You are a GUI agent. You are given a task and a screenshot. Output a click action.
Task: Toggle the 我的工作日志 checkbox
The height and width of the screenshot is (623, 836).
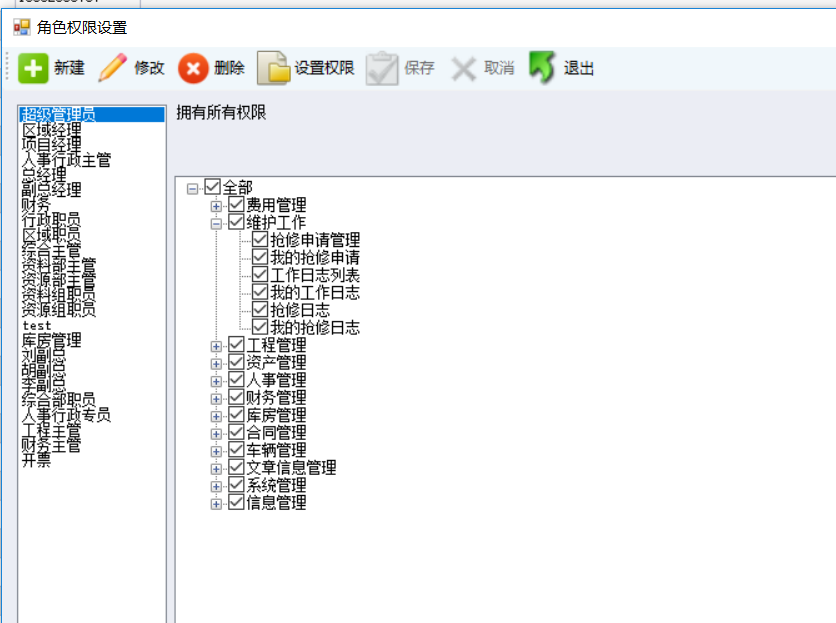tap(260, 292)
